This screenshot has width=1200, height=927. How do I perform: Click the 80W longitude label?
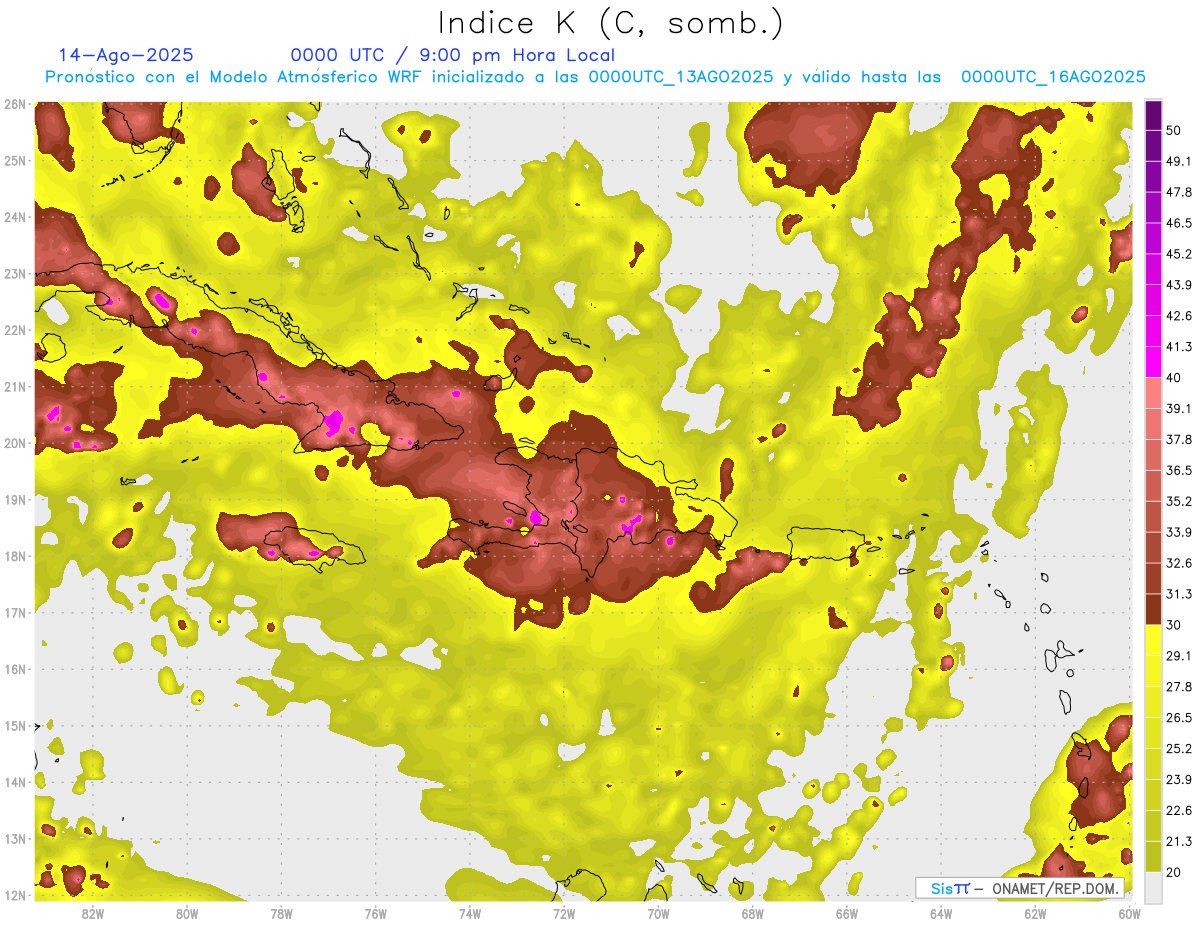187,914
